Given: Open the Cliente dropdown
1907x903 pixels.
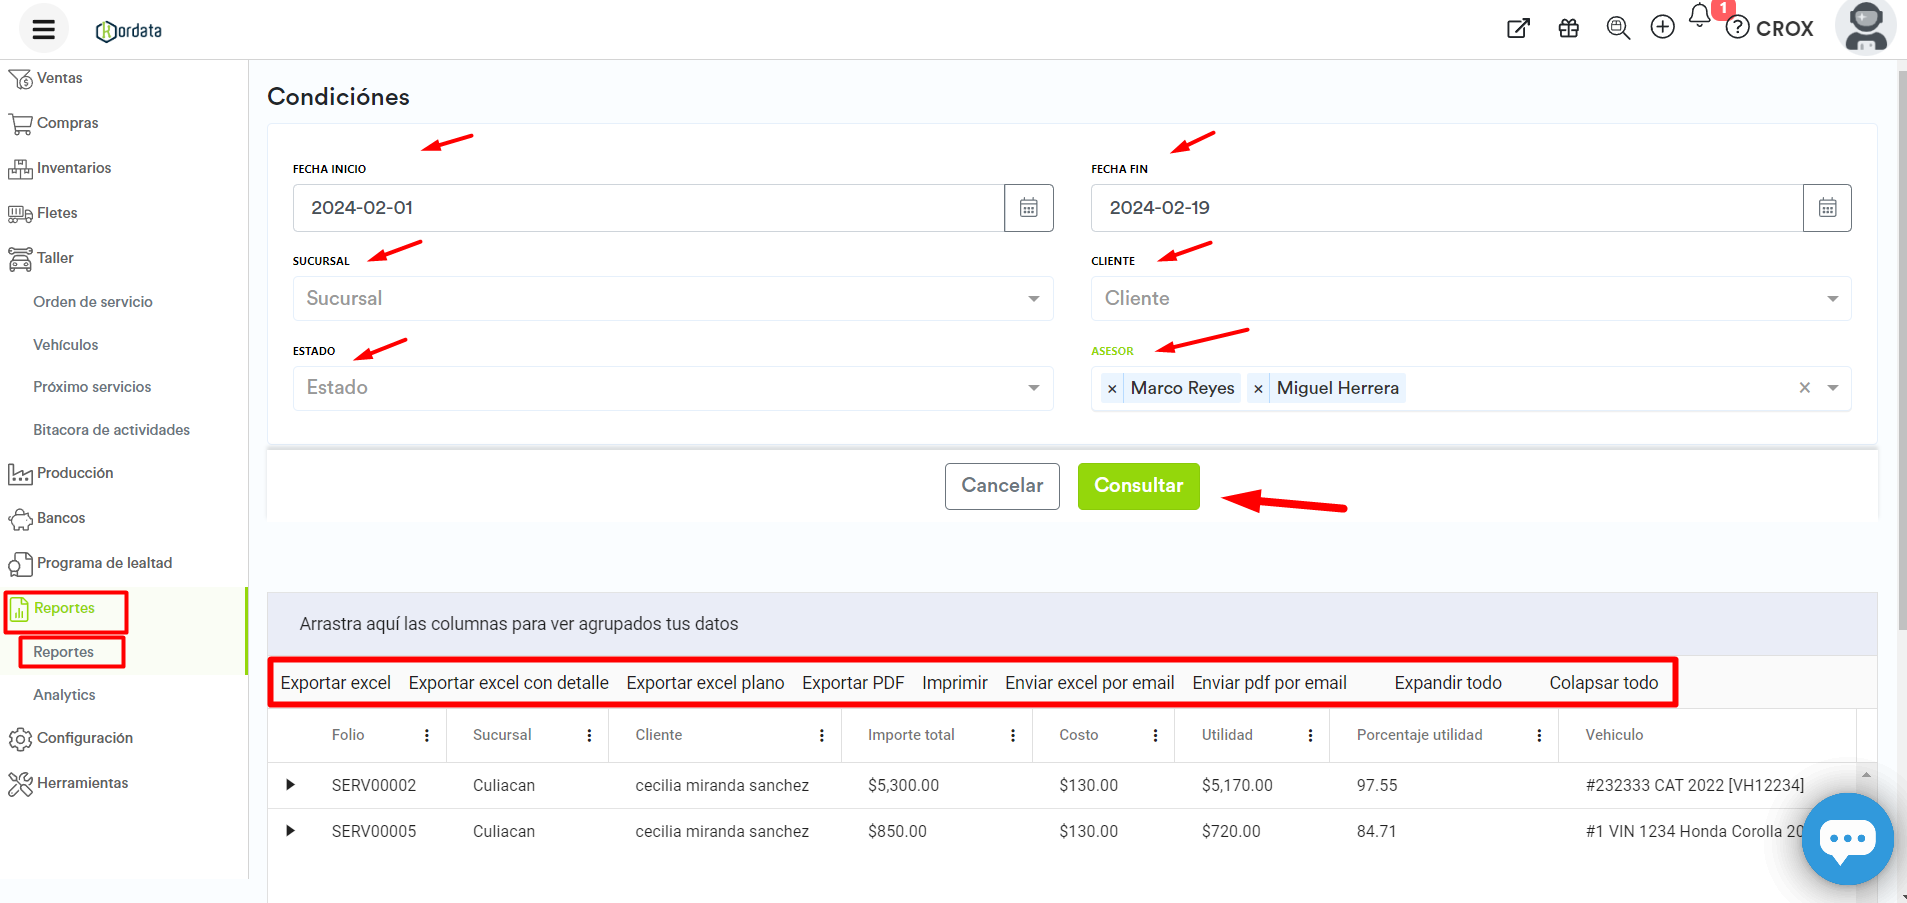Looking at the screenshot, I should [1470, 299].
